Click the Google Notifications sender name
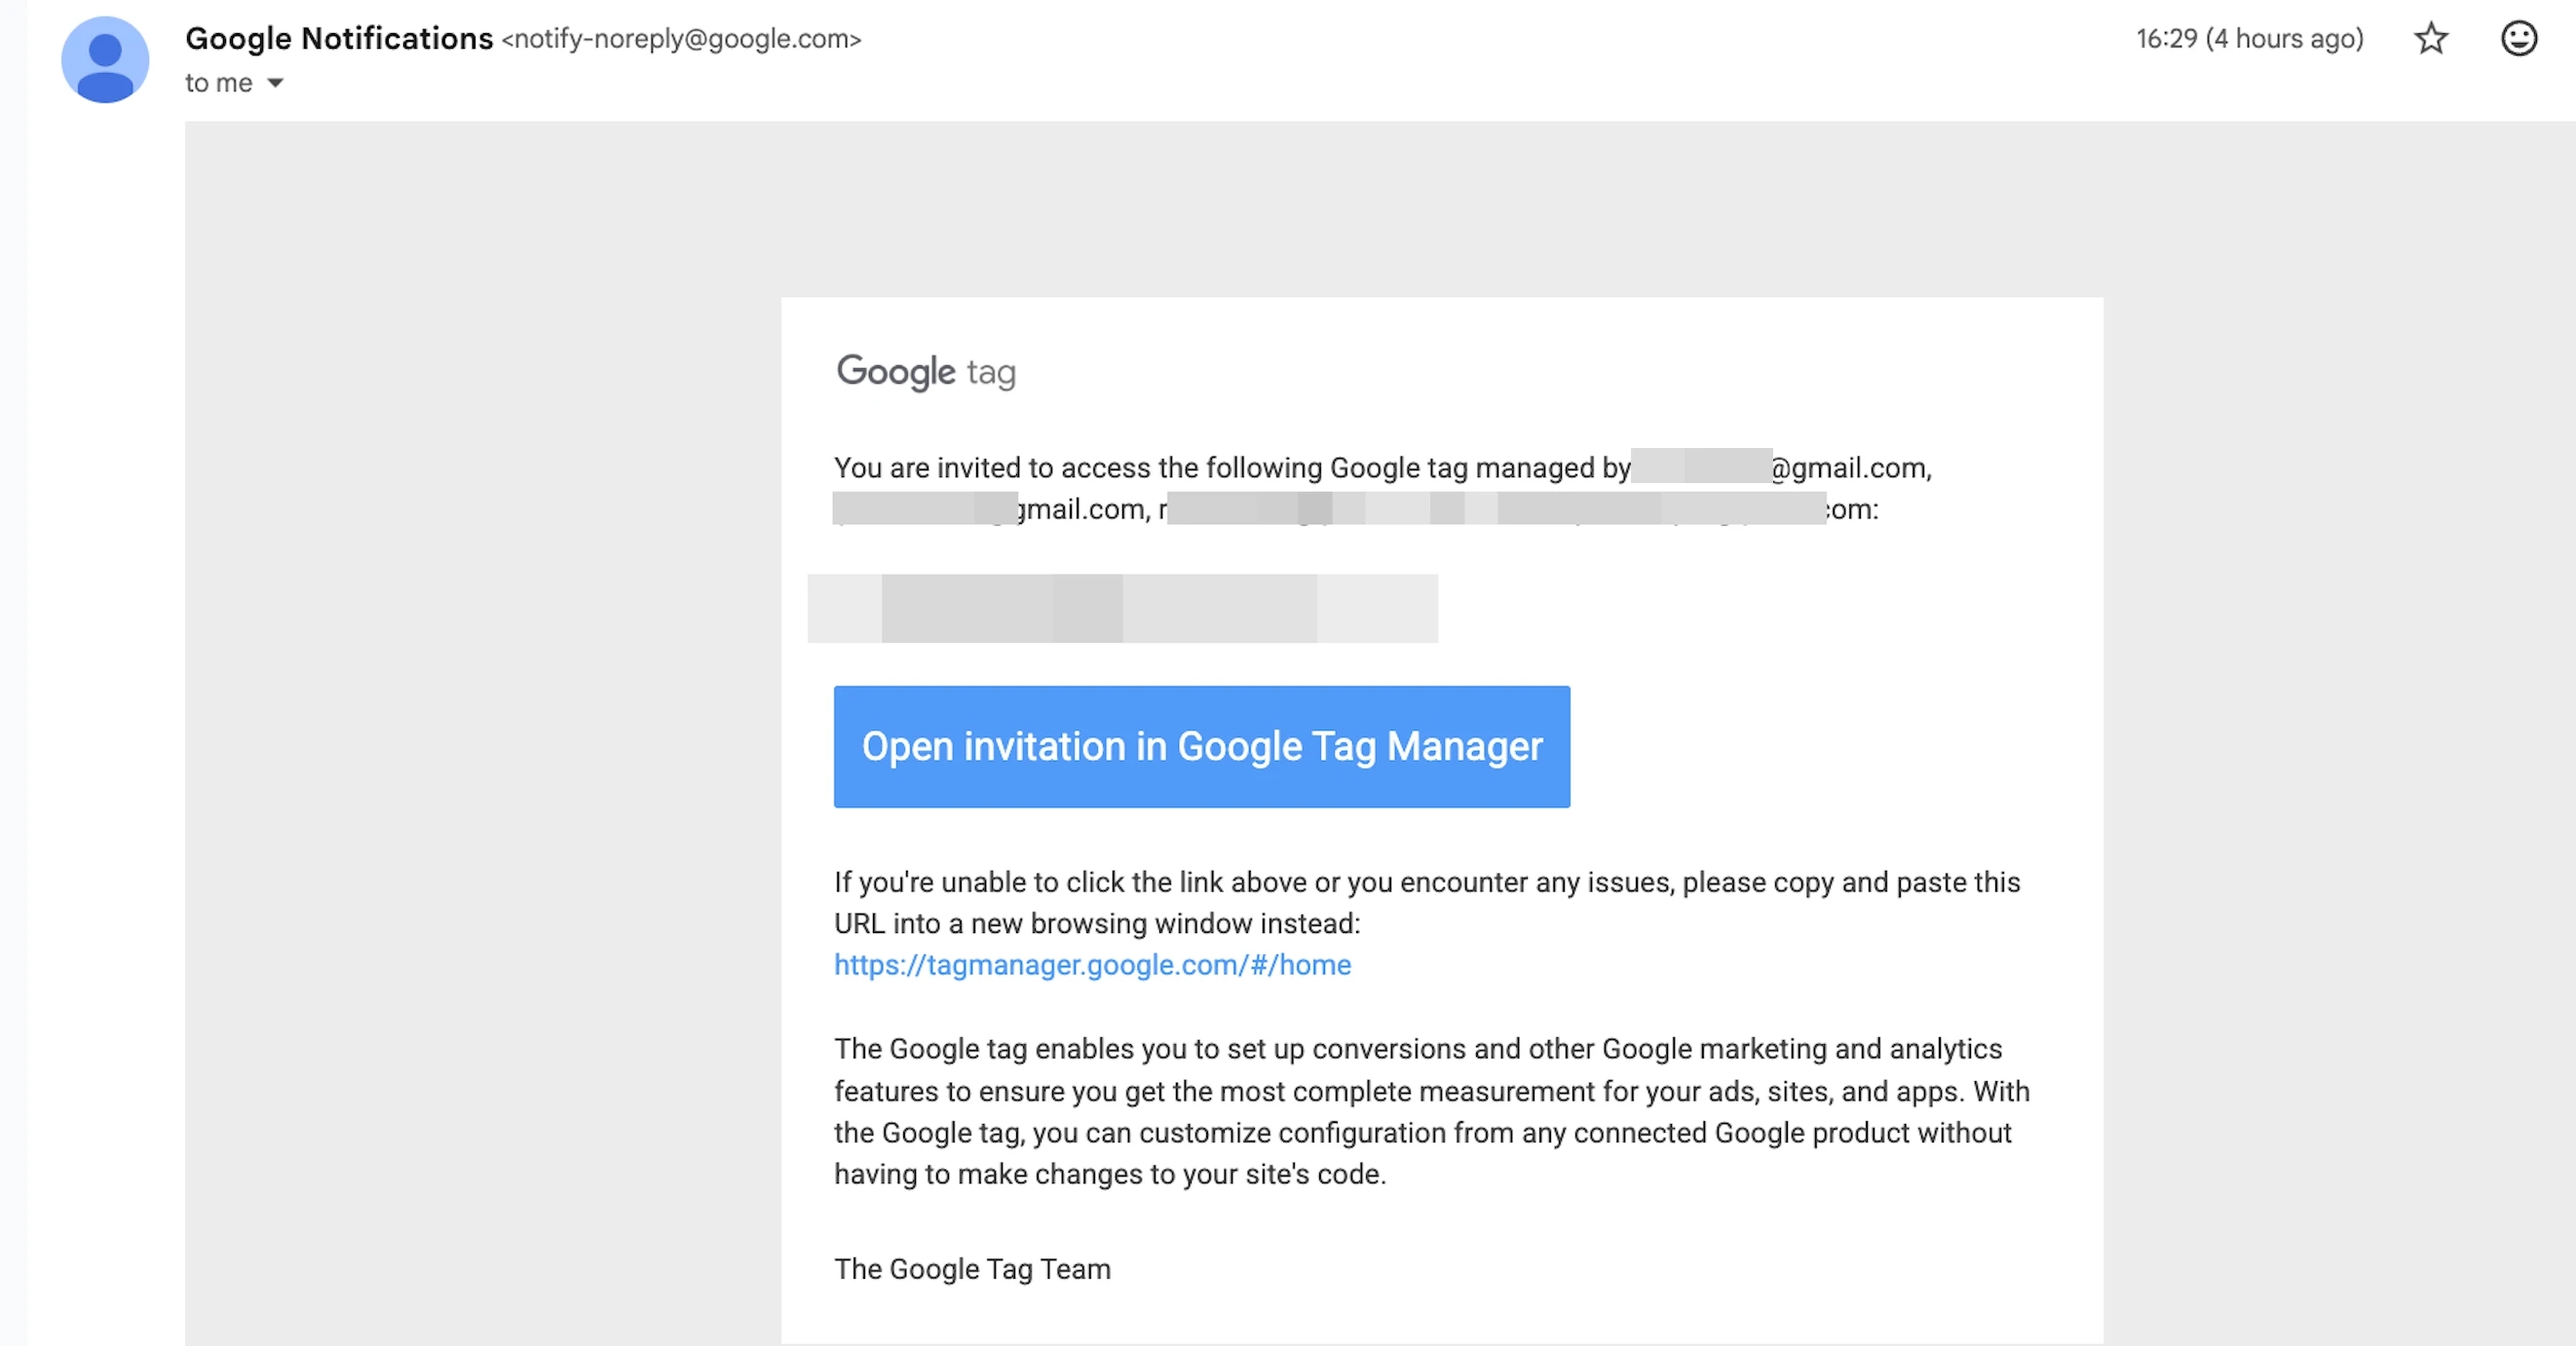2576x1346 pixels. (x=339, y=38)
